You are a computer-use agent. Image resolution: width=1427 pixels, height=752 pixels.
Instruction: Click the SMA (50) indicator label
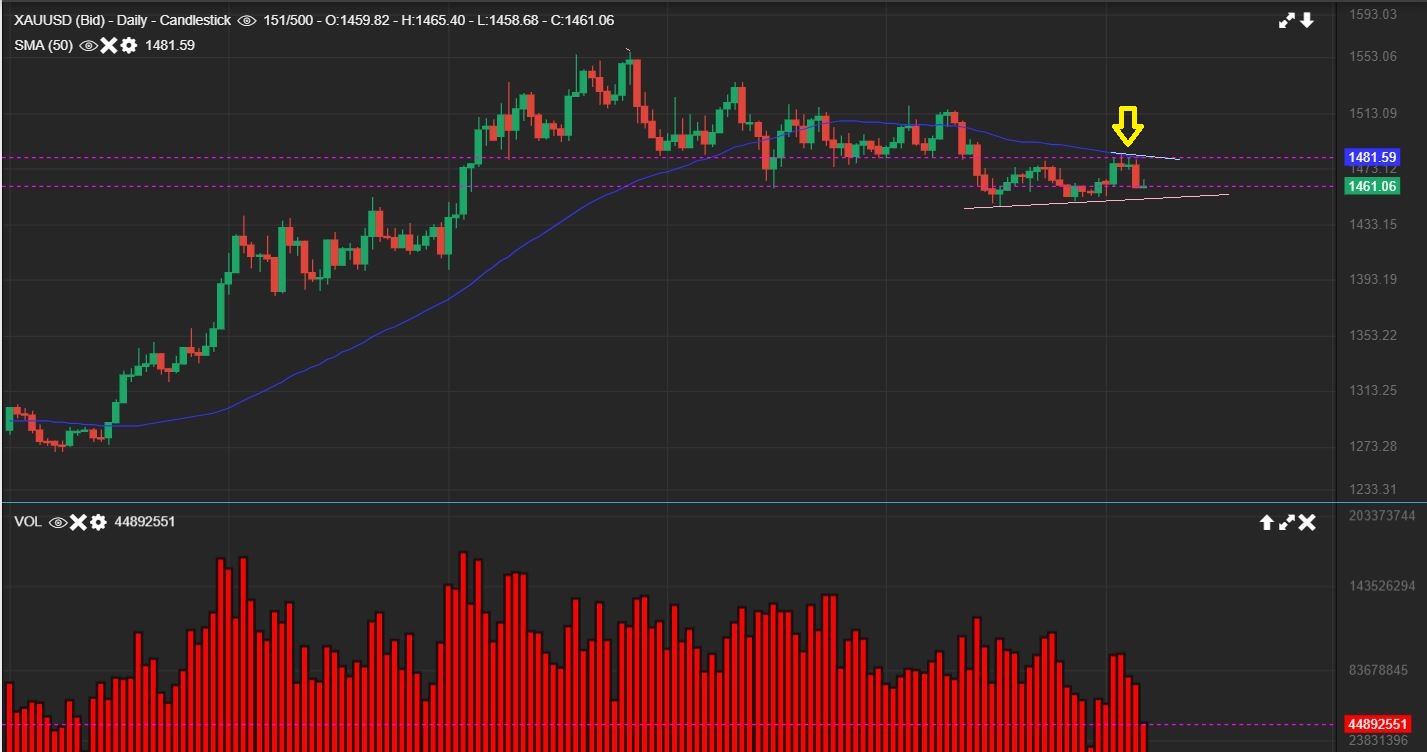44,45
